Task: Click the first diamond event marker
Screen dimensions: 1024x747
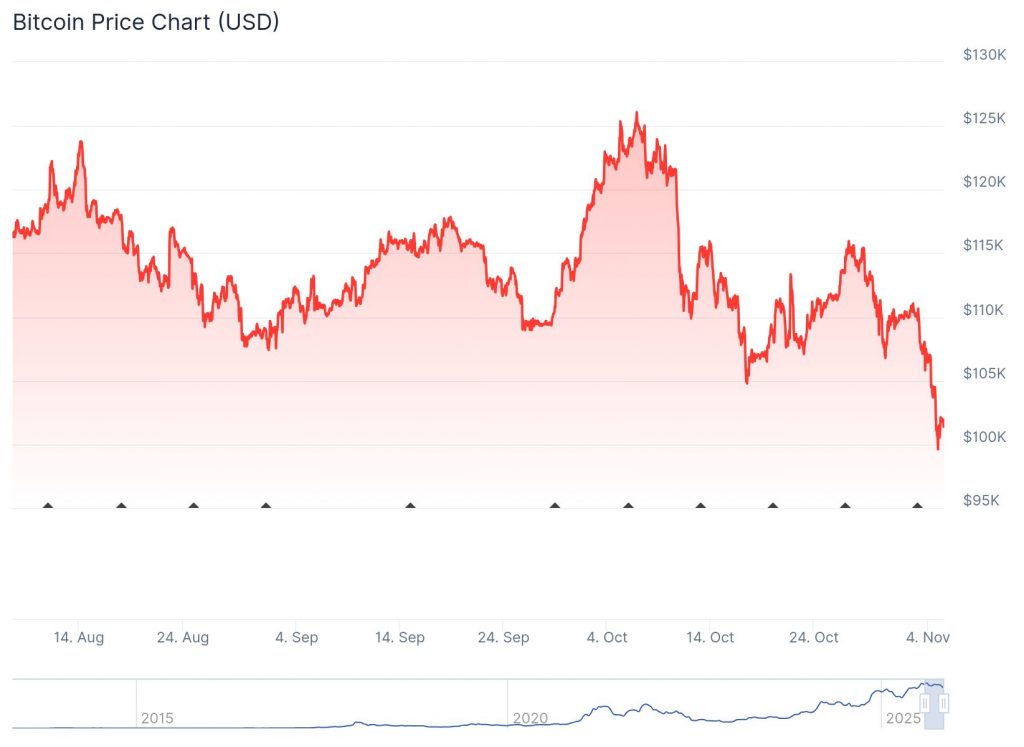Action: [x=48, y=506]
